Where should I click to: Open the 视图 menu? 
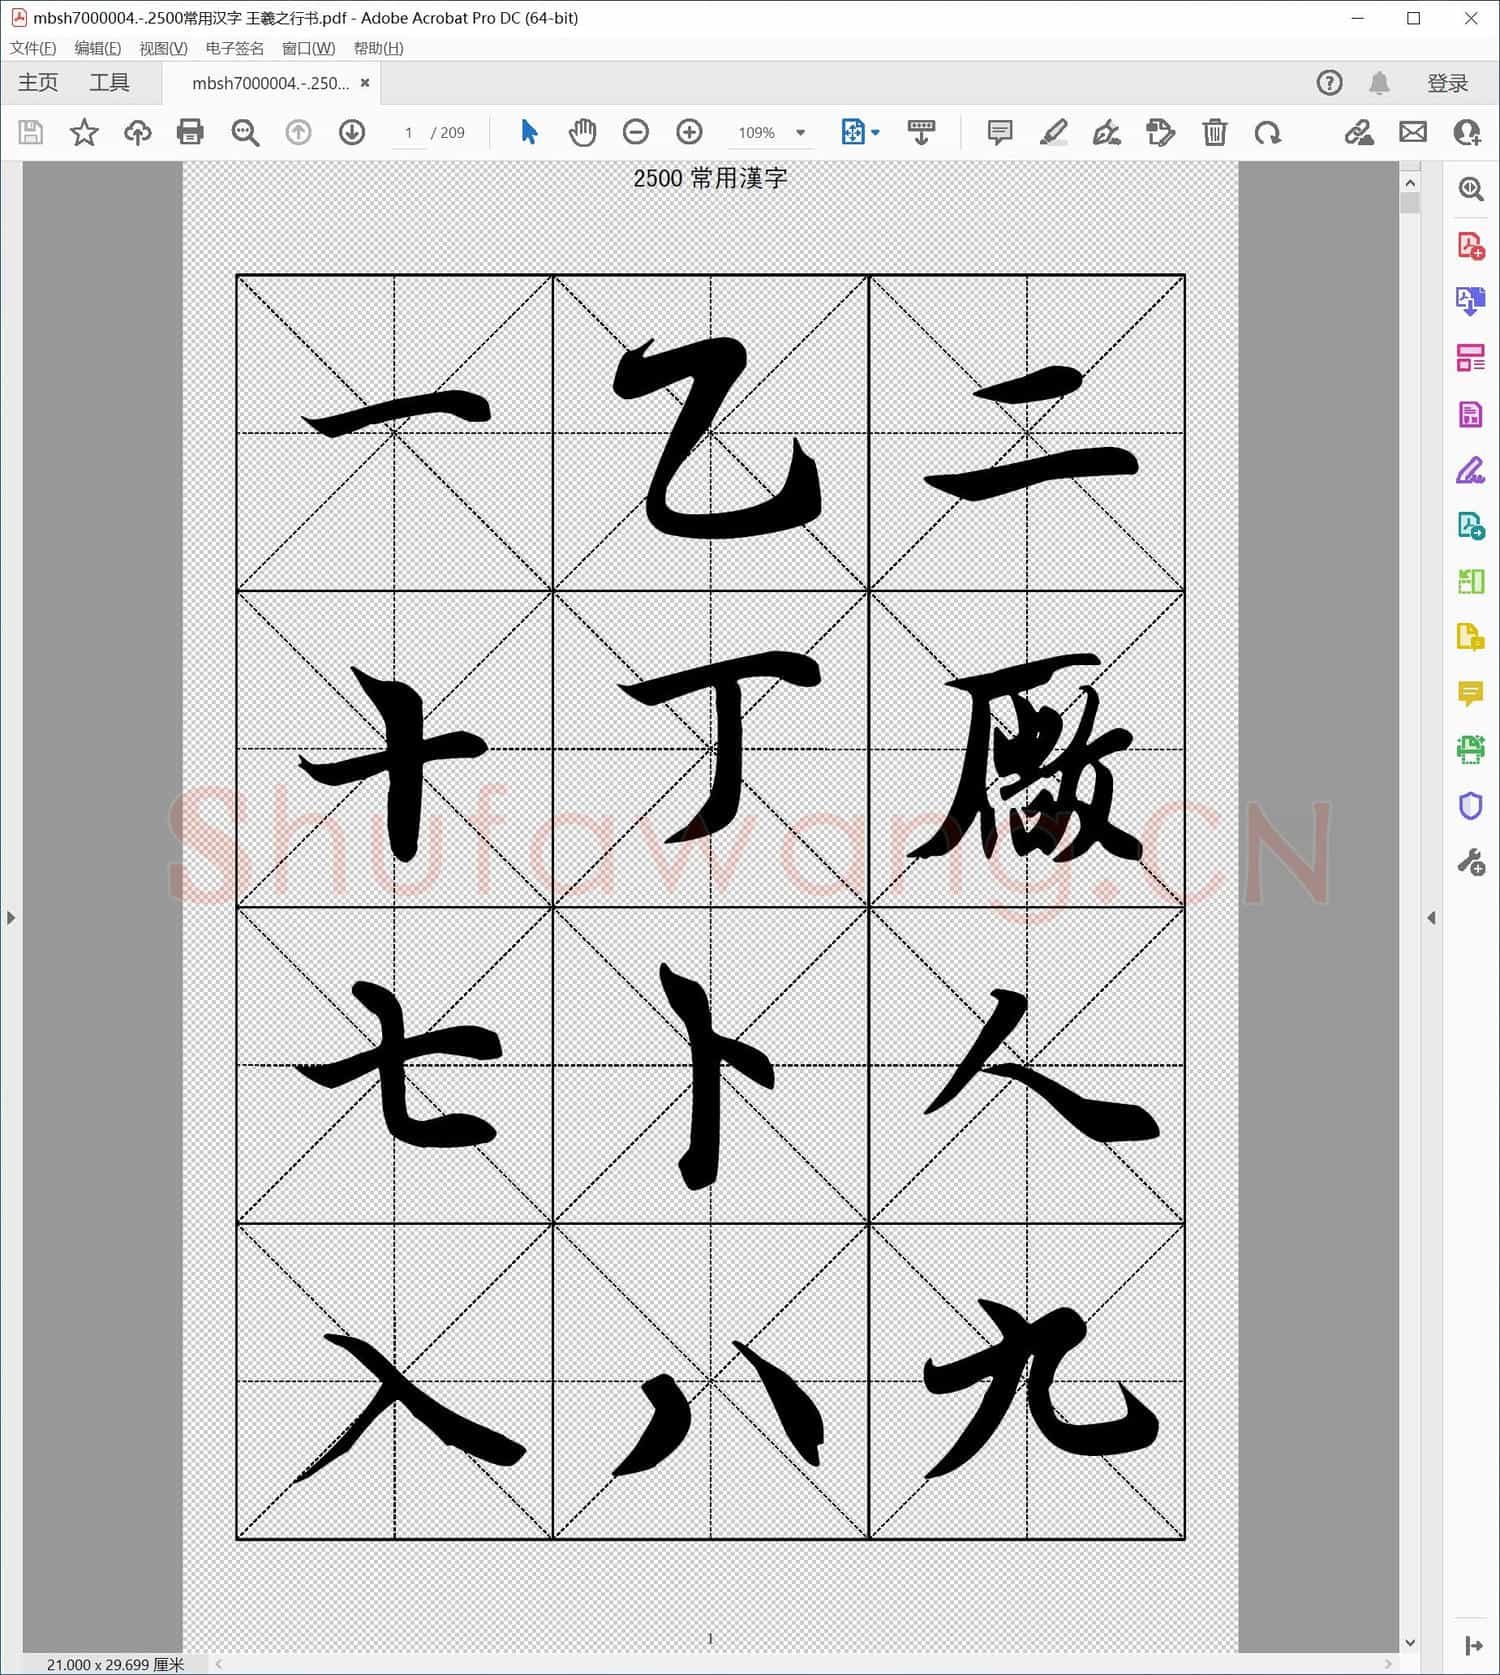[x=163, y=48]
